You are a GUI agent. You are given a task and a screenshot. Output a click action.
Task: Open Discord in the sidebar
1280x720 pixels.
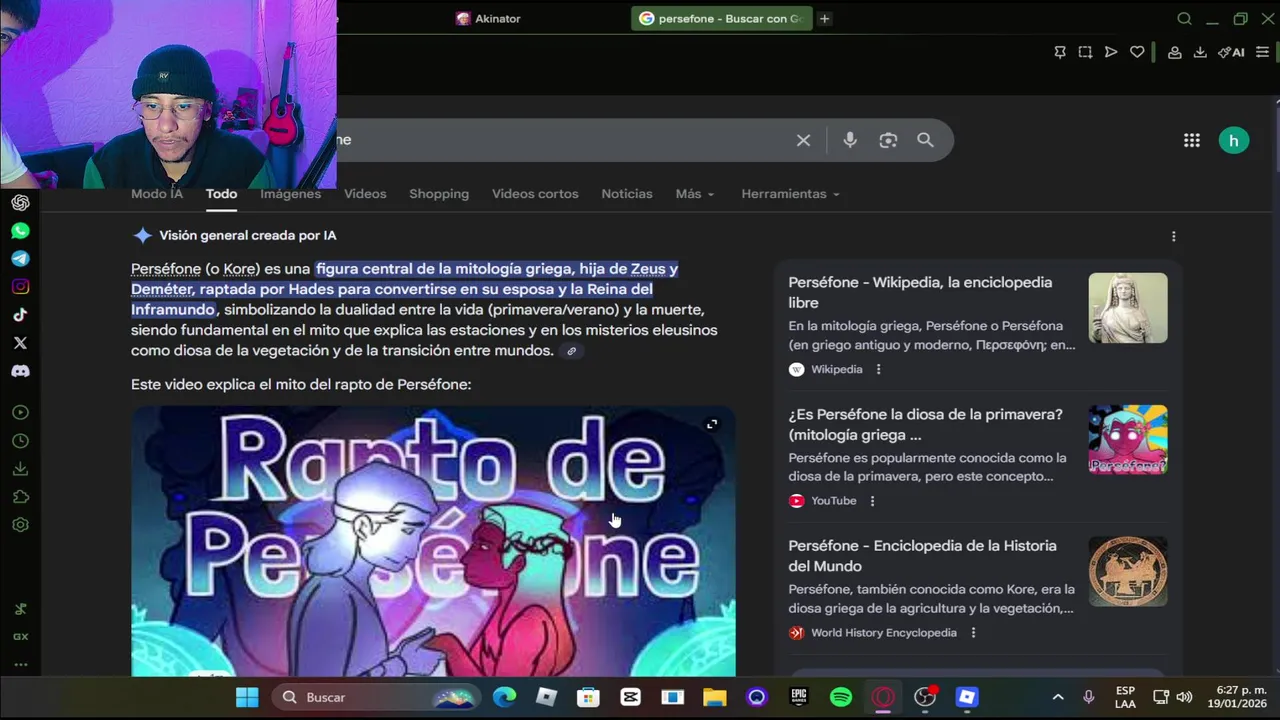20,371
